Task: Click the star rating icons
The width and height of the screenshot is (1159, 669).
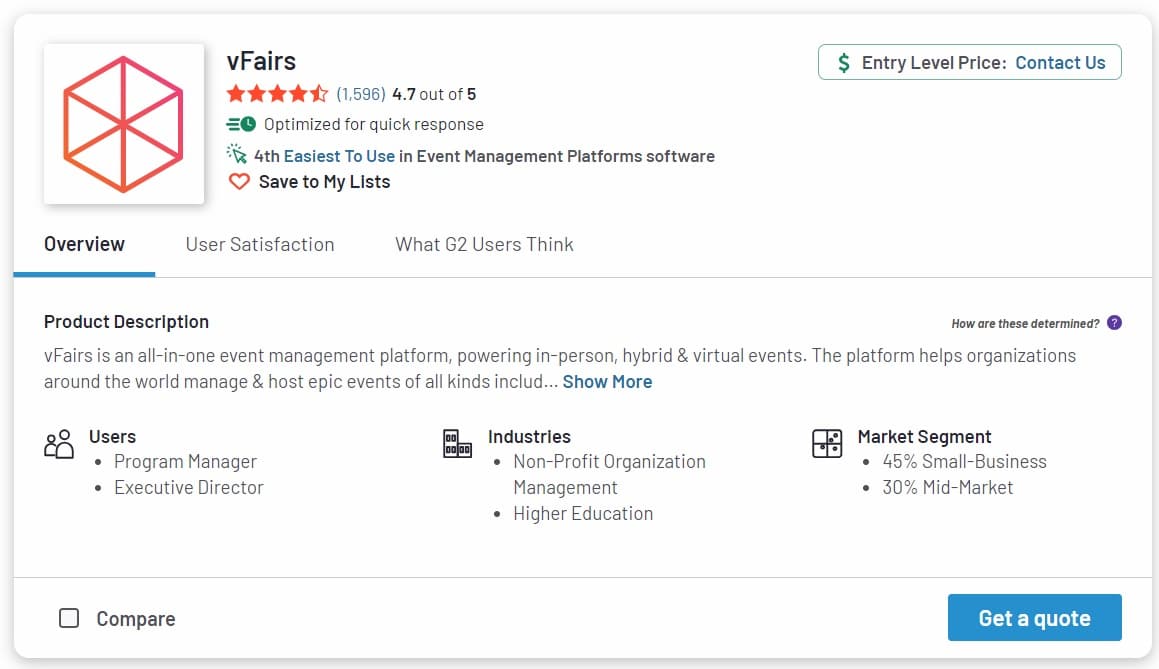Action: tap(277, 94)
